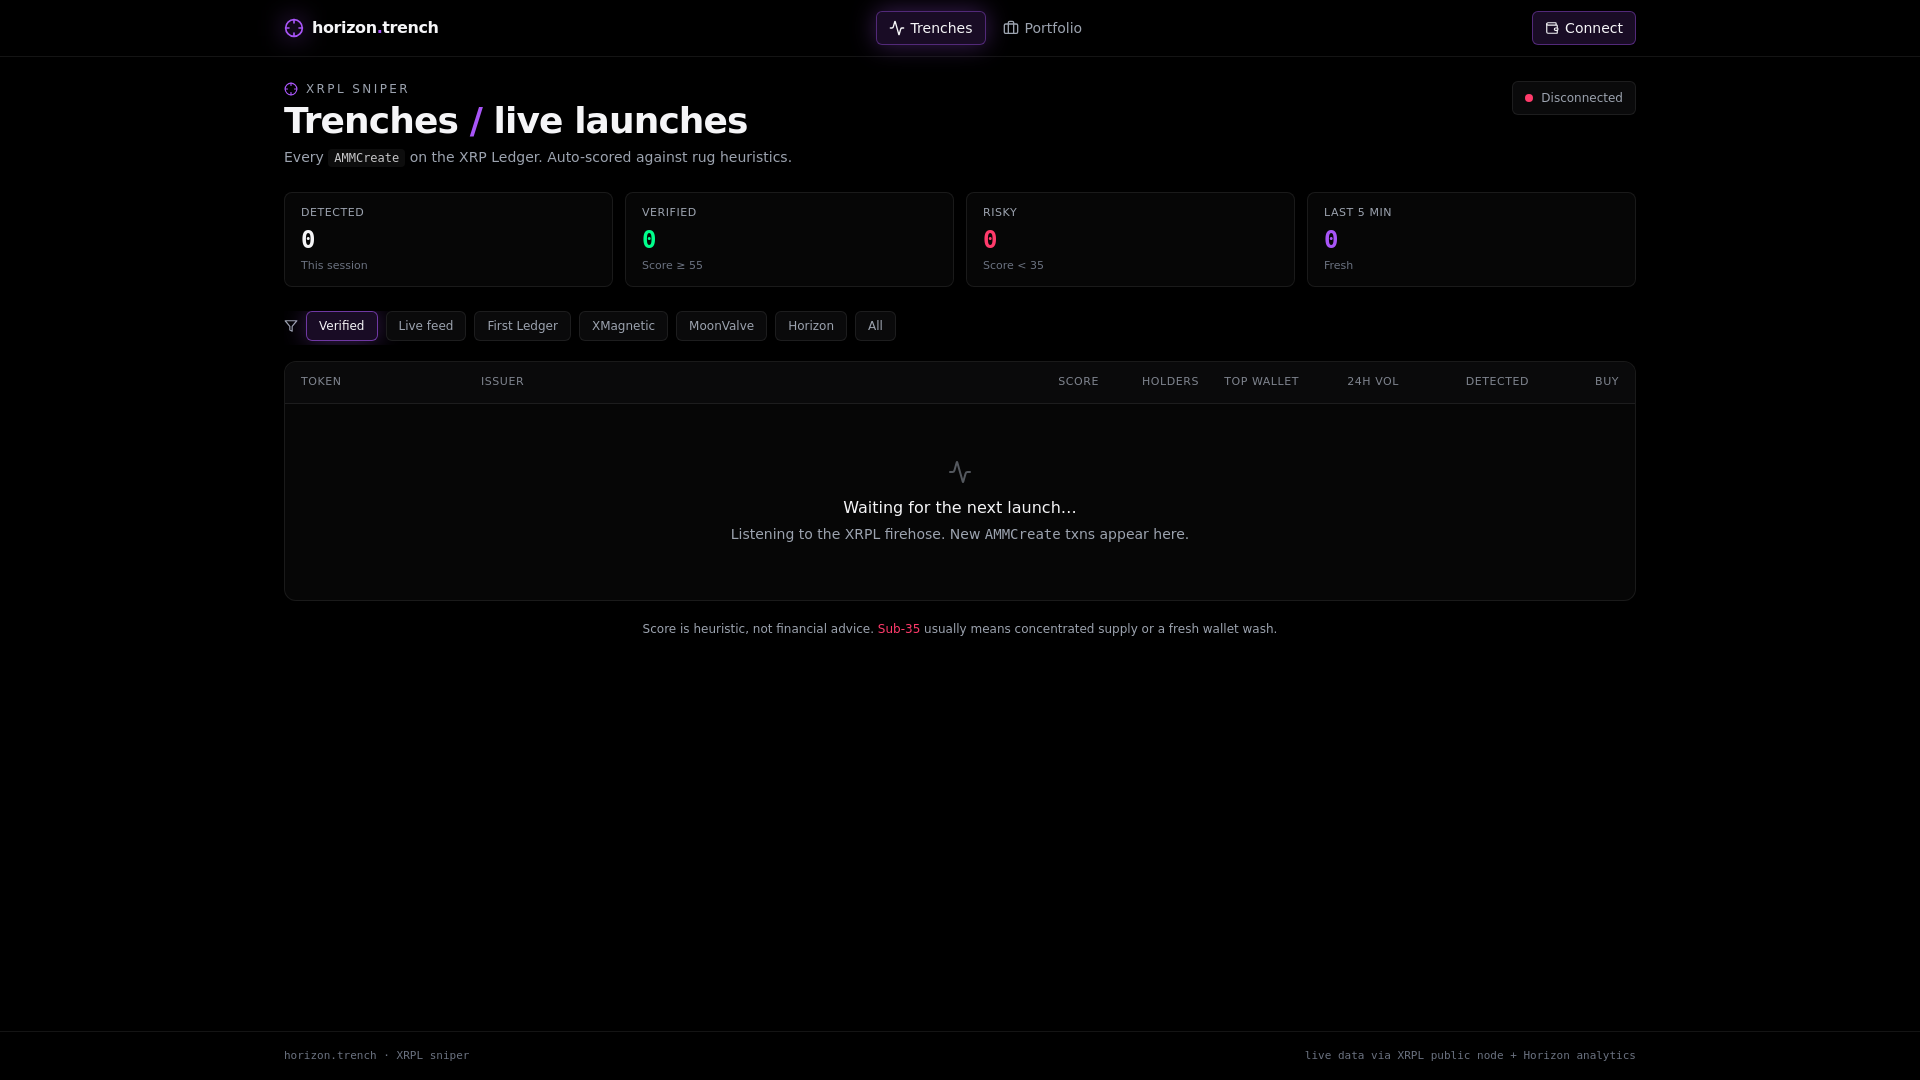
Task: Select the First Ledger filter chip
Action: tap(522, 326)
